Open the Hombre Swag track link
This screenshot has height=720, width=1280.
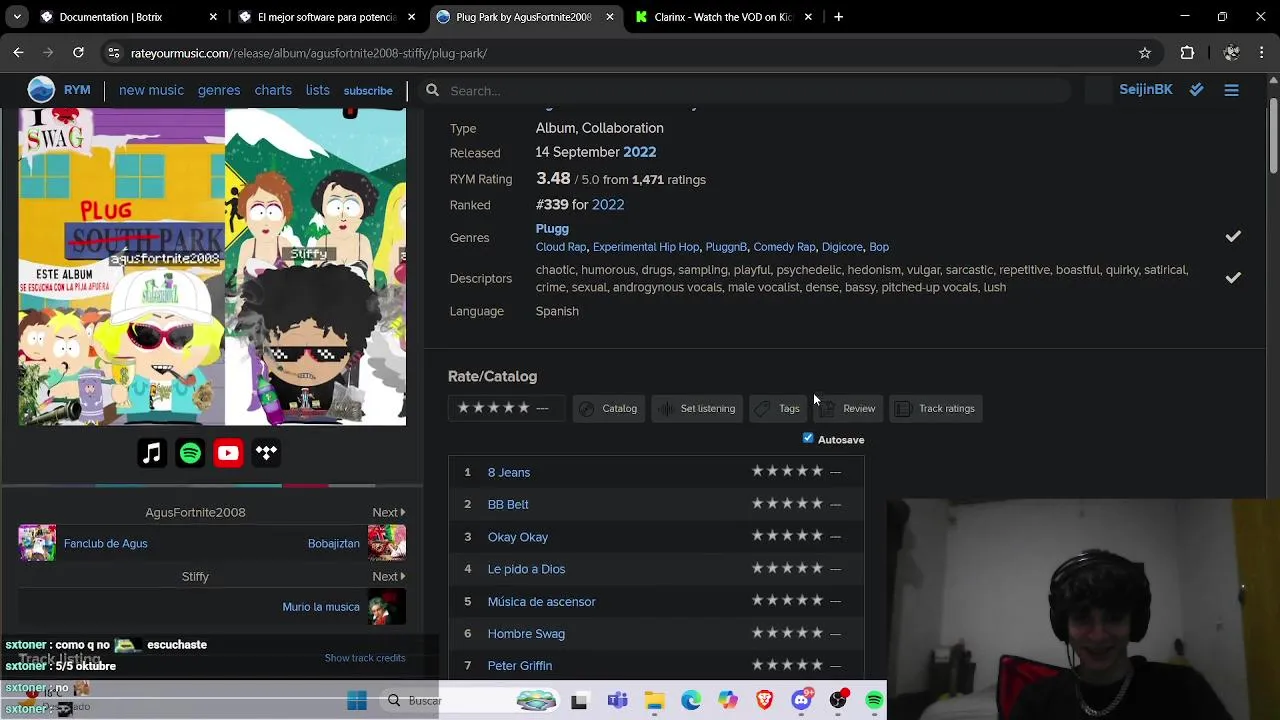click(526, 633)
